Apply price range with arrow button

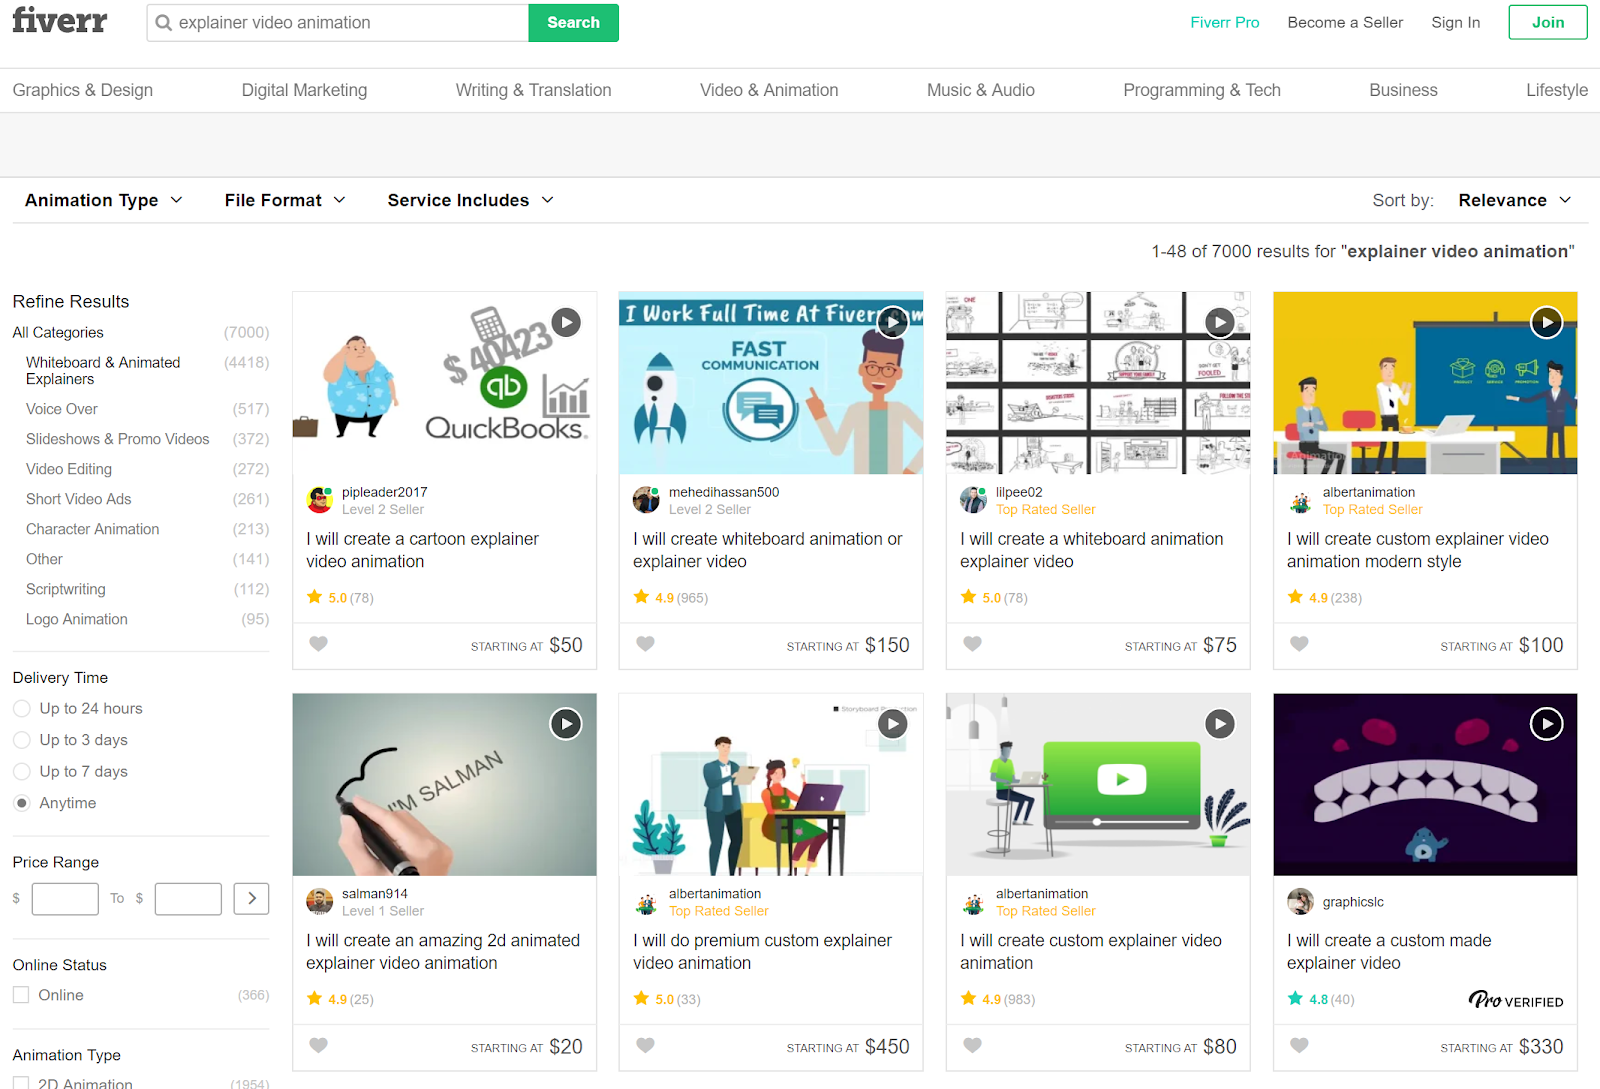[252, 898]
